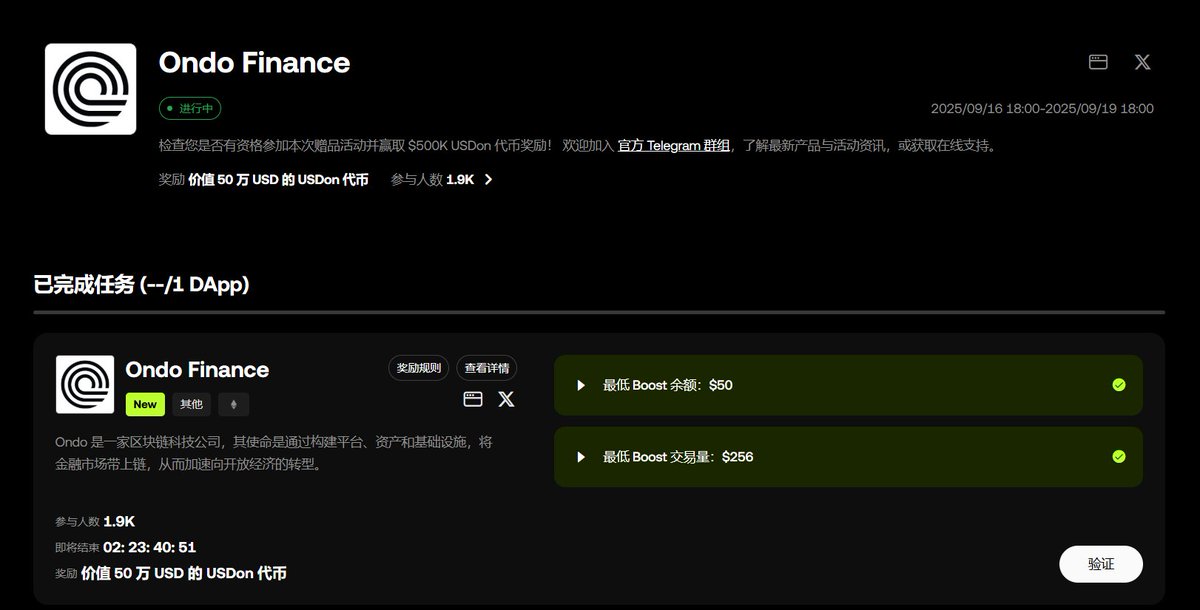The width and height of the screenshot is (1200, 610).
Task: Expand the 最低 Boost 交易量 row arrow
Action: [x=581, y=457]
